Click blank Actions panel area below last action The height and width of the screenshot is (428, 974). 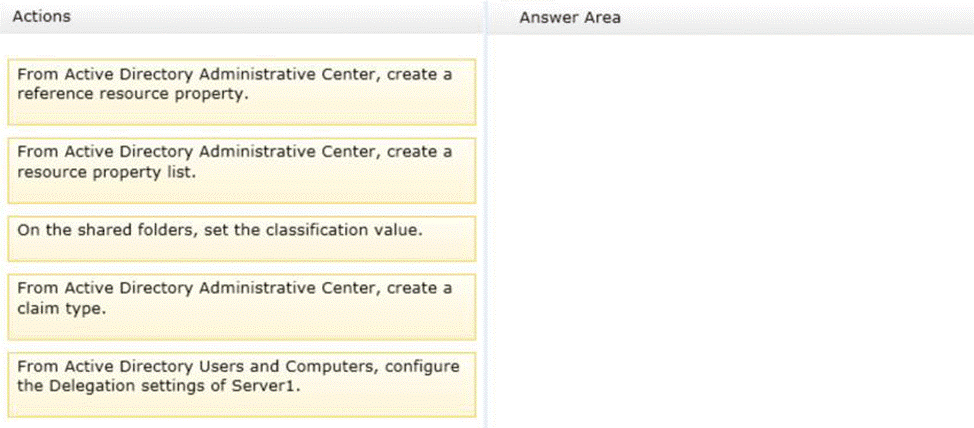pyautogui.click(x=241, y=423)
